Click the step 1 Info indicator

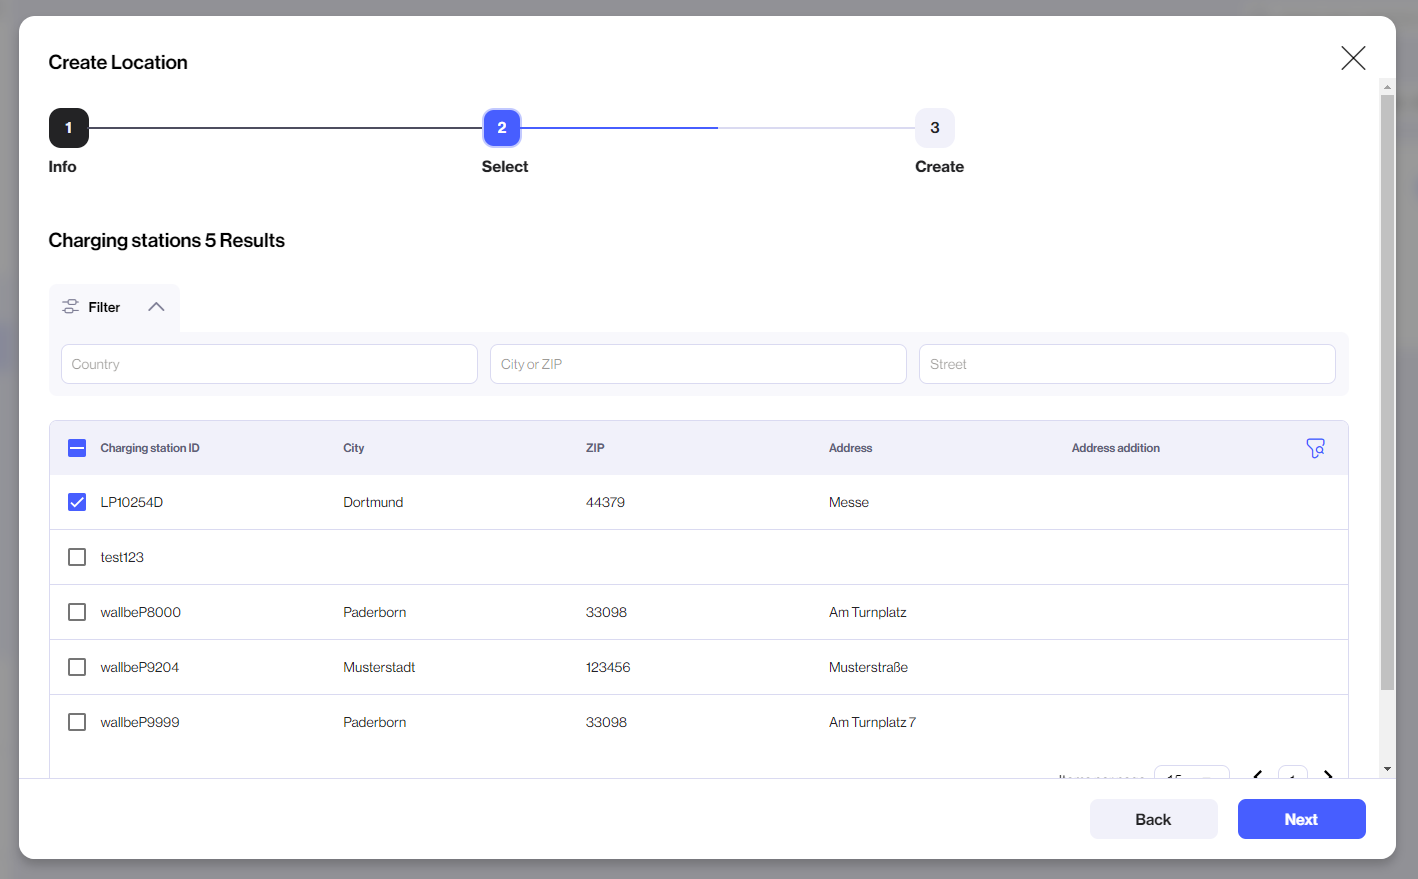point(68,128)
